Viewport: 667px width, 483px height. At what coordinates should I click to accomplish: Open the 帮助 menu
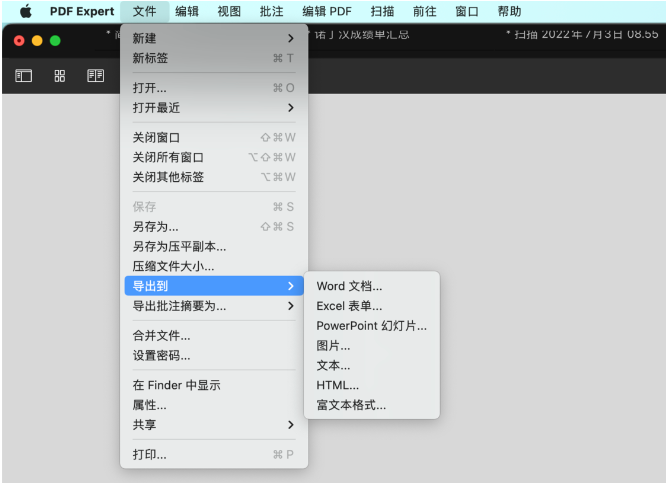click(x=510, y=11)
